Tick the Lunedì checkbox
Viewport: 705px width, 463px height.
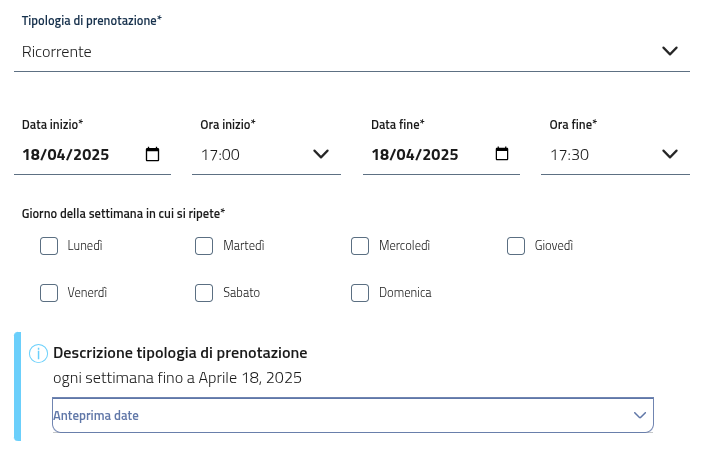(49, 246)
